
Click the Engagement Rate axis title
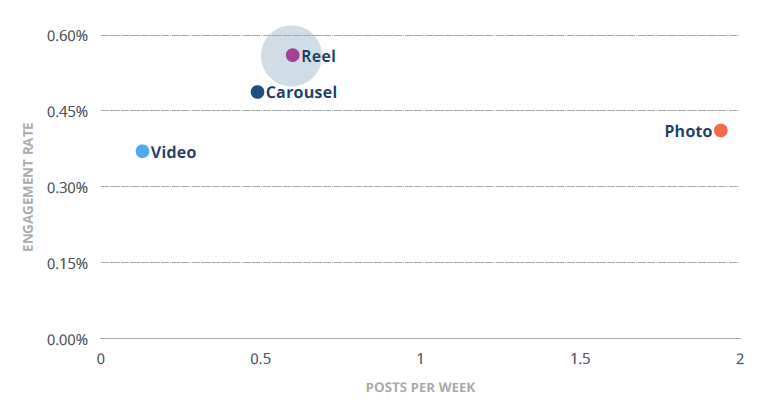pyautogui.click(x=28, y=187)
